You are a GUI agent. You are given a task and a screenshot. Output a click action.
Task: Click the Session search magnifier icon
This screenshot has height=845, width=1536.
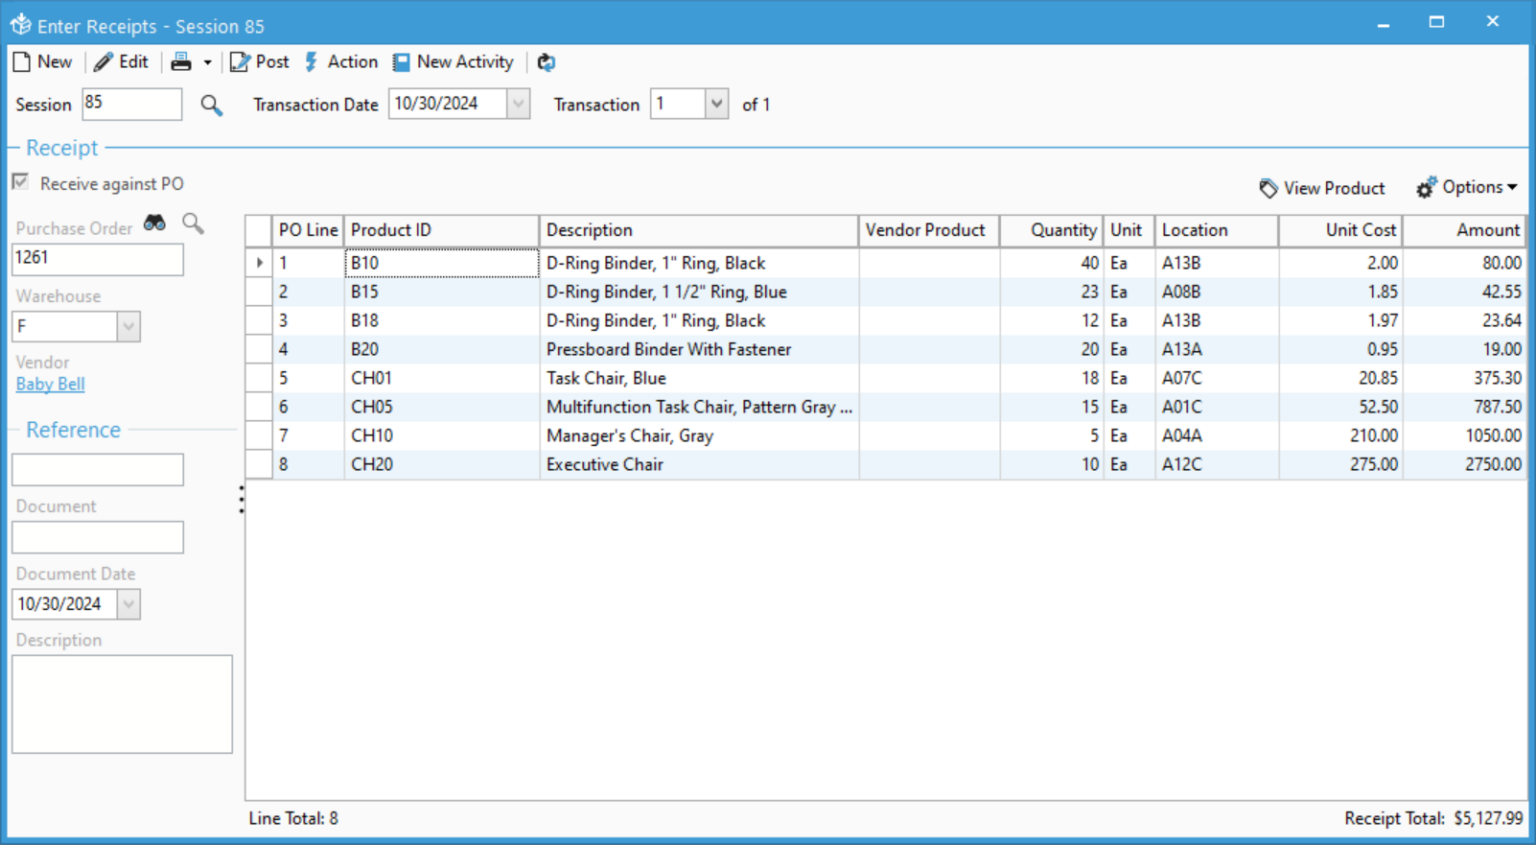(211, 104)
